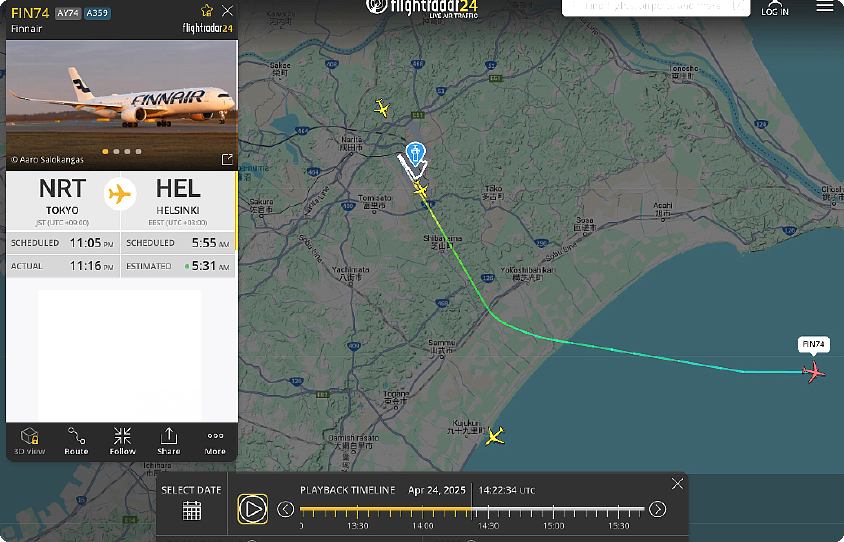Share this flight
The image size is (844, 542).
pyautogui.click(x=168, y=441)
